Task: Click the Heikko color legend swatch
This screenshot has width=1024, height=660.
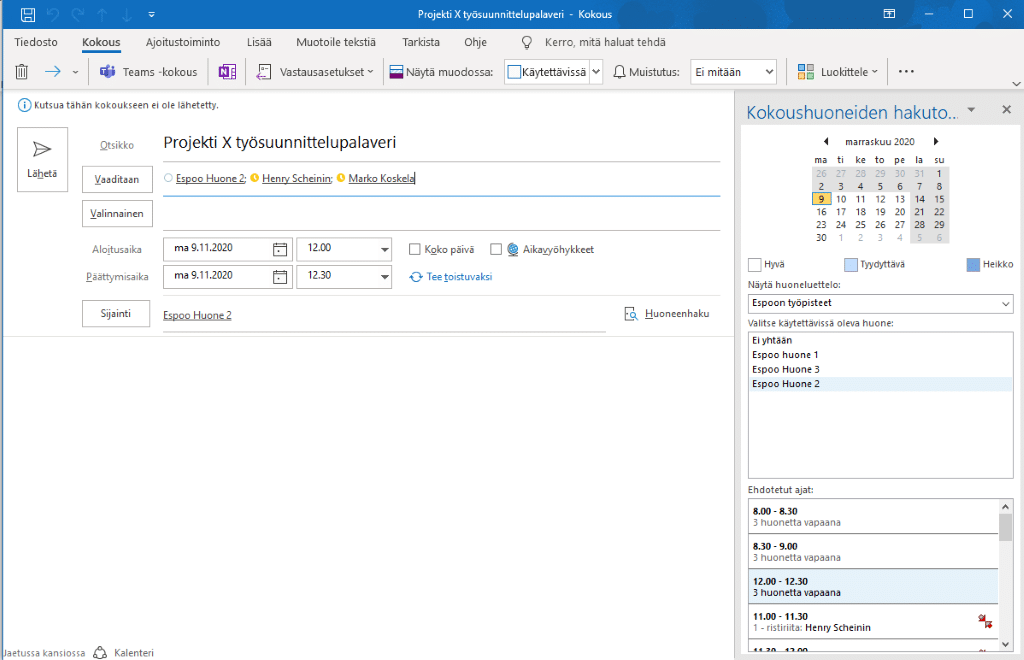Action: point(974,265)
